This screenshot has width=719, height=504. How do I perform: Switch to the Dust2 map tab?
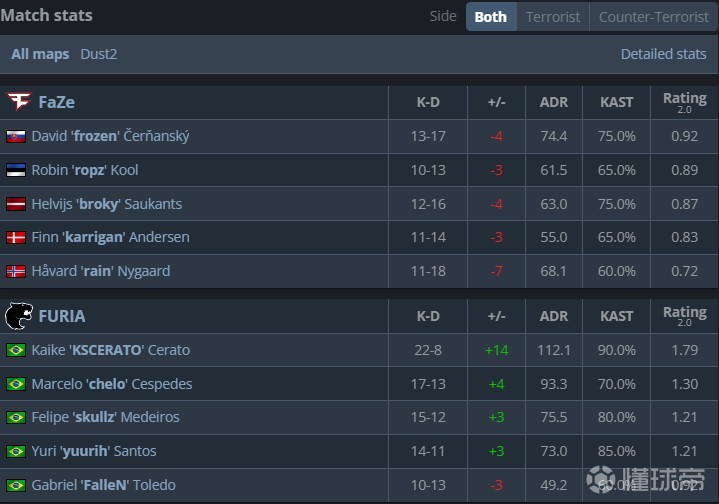tap(99, 54)
